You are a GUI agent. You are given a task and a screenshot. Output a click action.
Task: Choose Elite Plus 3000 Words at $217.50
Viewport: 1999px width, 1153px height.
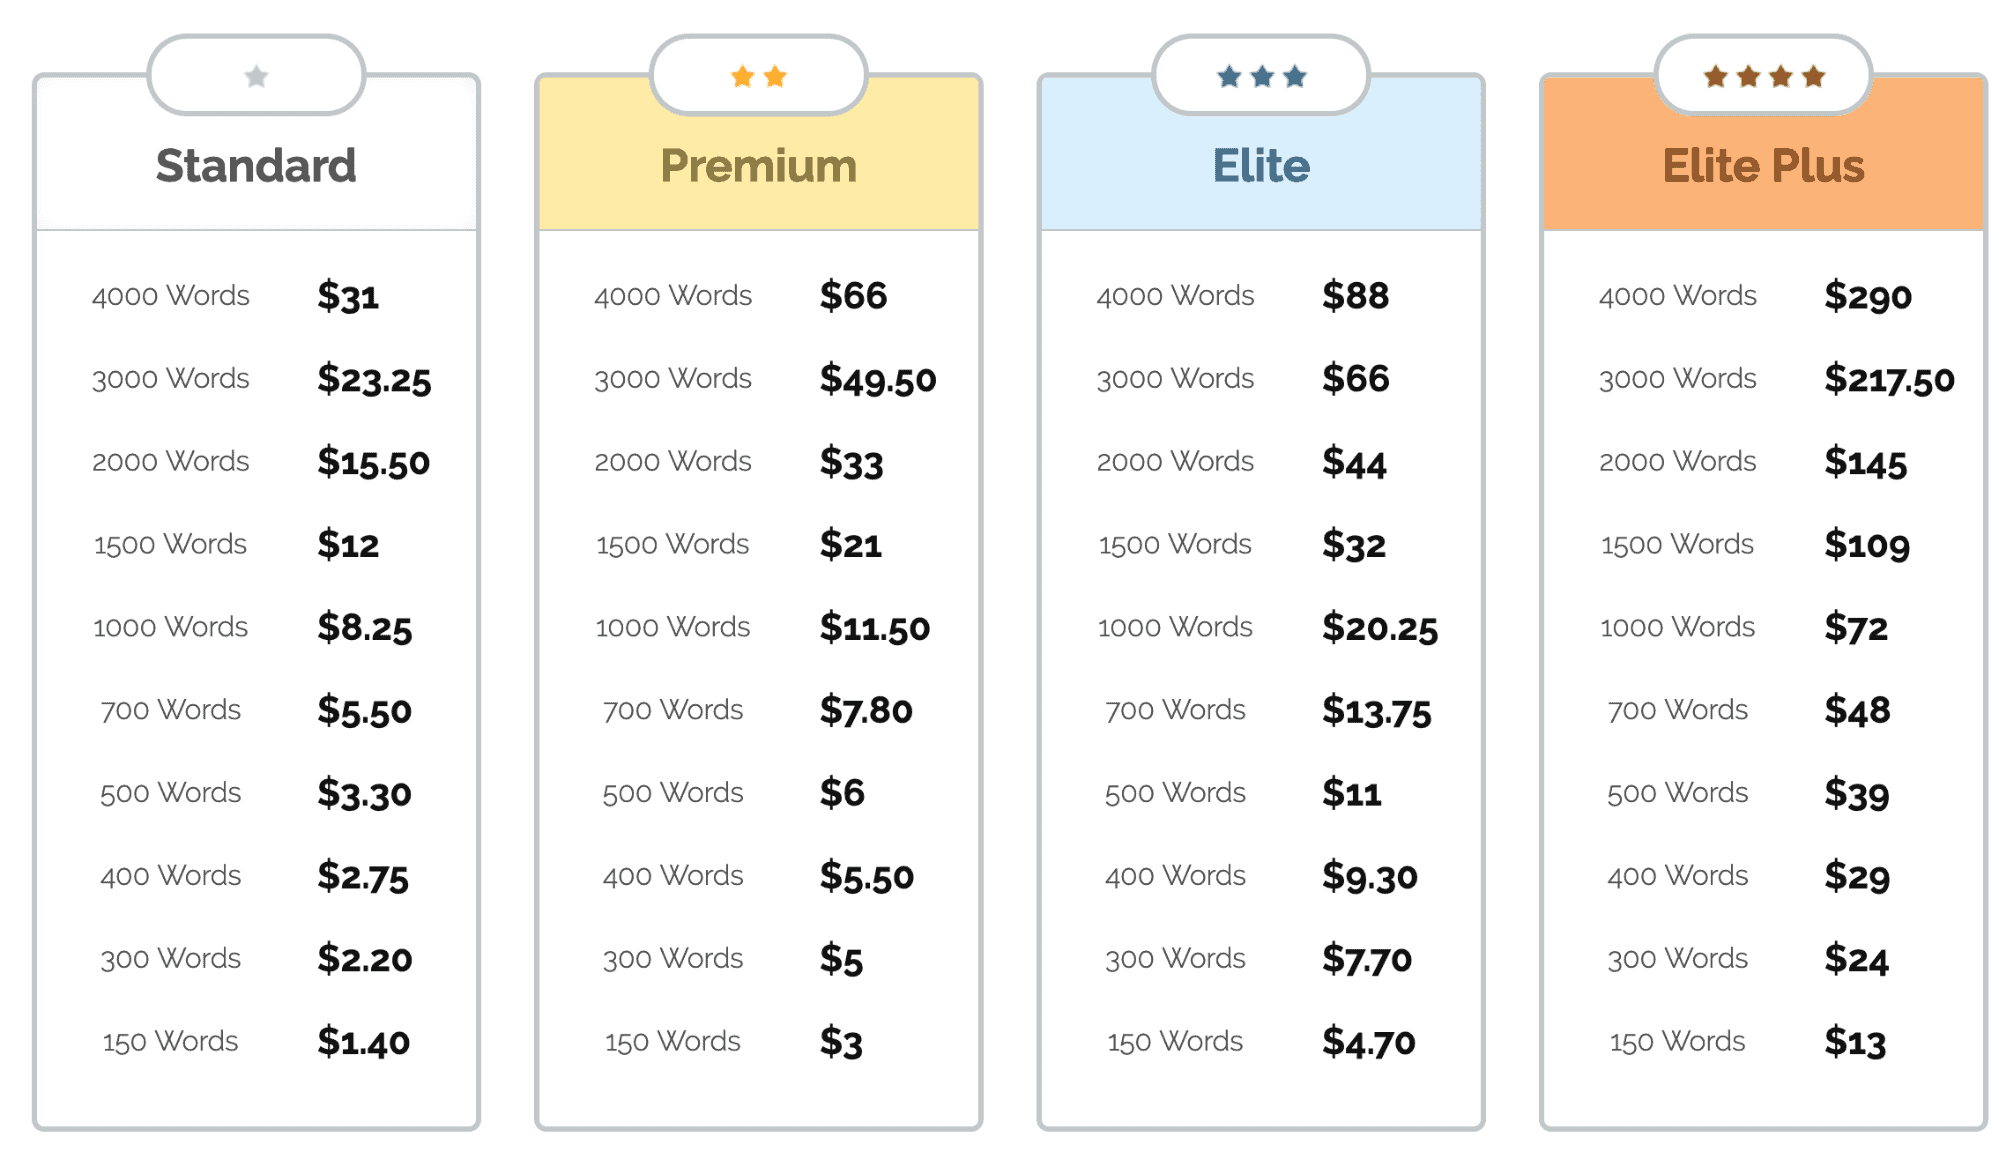1888,379
